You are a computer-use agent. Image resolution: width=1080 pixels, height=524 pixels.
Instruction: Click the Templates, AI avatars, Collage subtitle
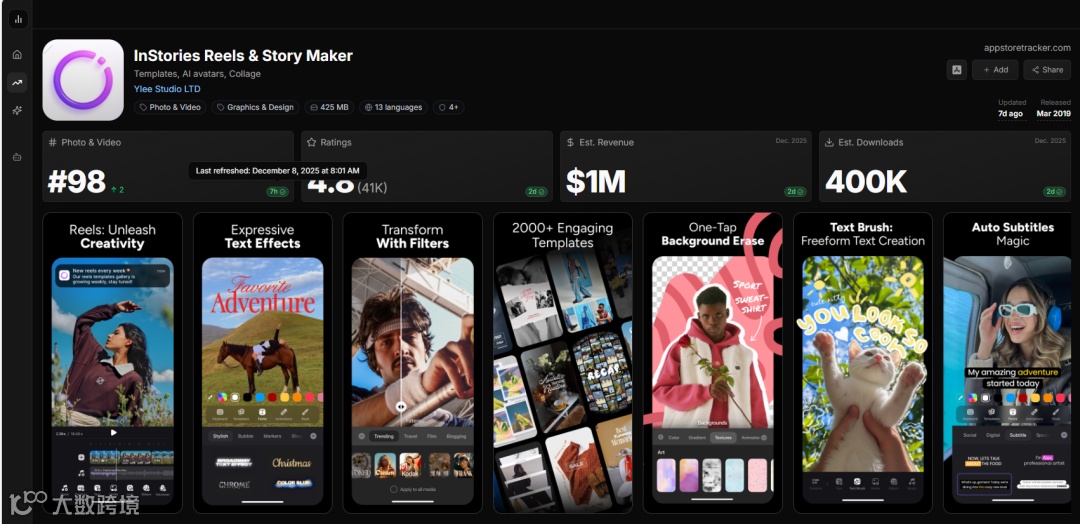(x=197, y=74)
